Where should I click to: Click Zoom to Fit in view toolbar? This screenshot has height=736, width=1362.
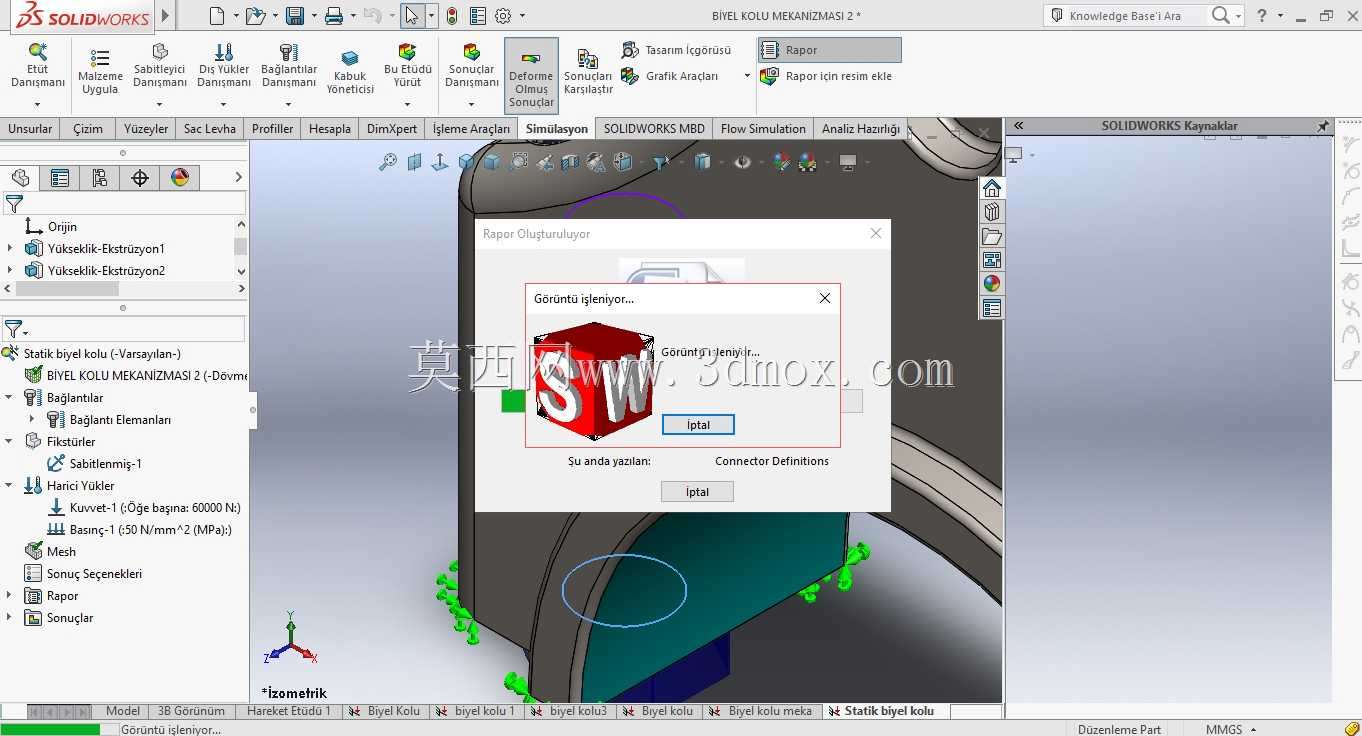click(x=388, y=161)
